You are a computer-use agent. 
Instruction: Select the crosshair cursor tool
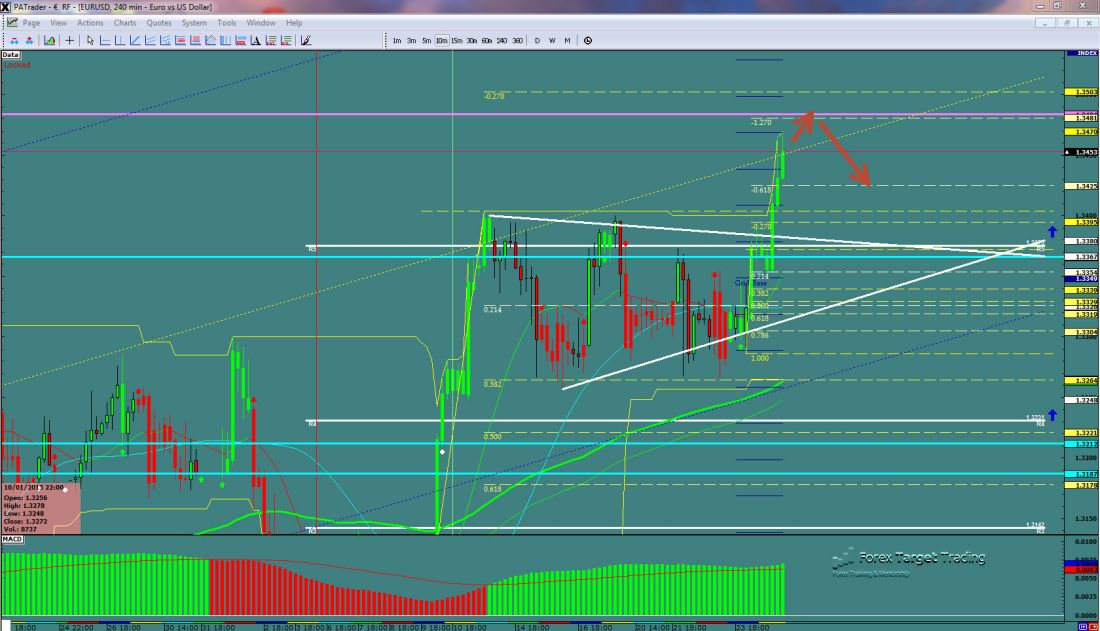pos(69,41)
